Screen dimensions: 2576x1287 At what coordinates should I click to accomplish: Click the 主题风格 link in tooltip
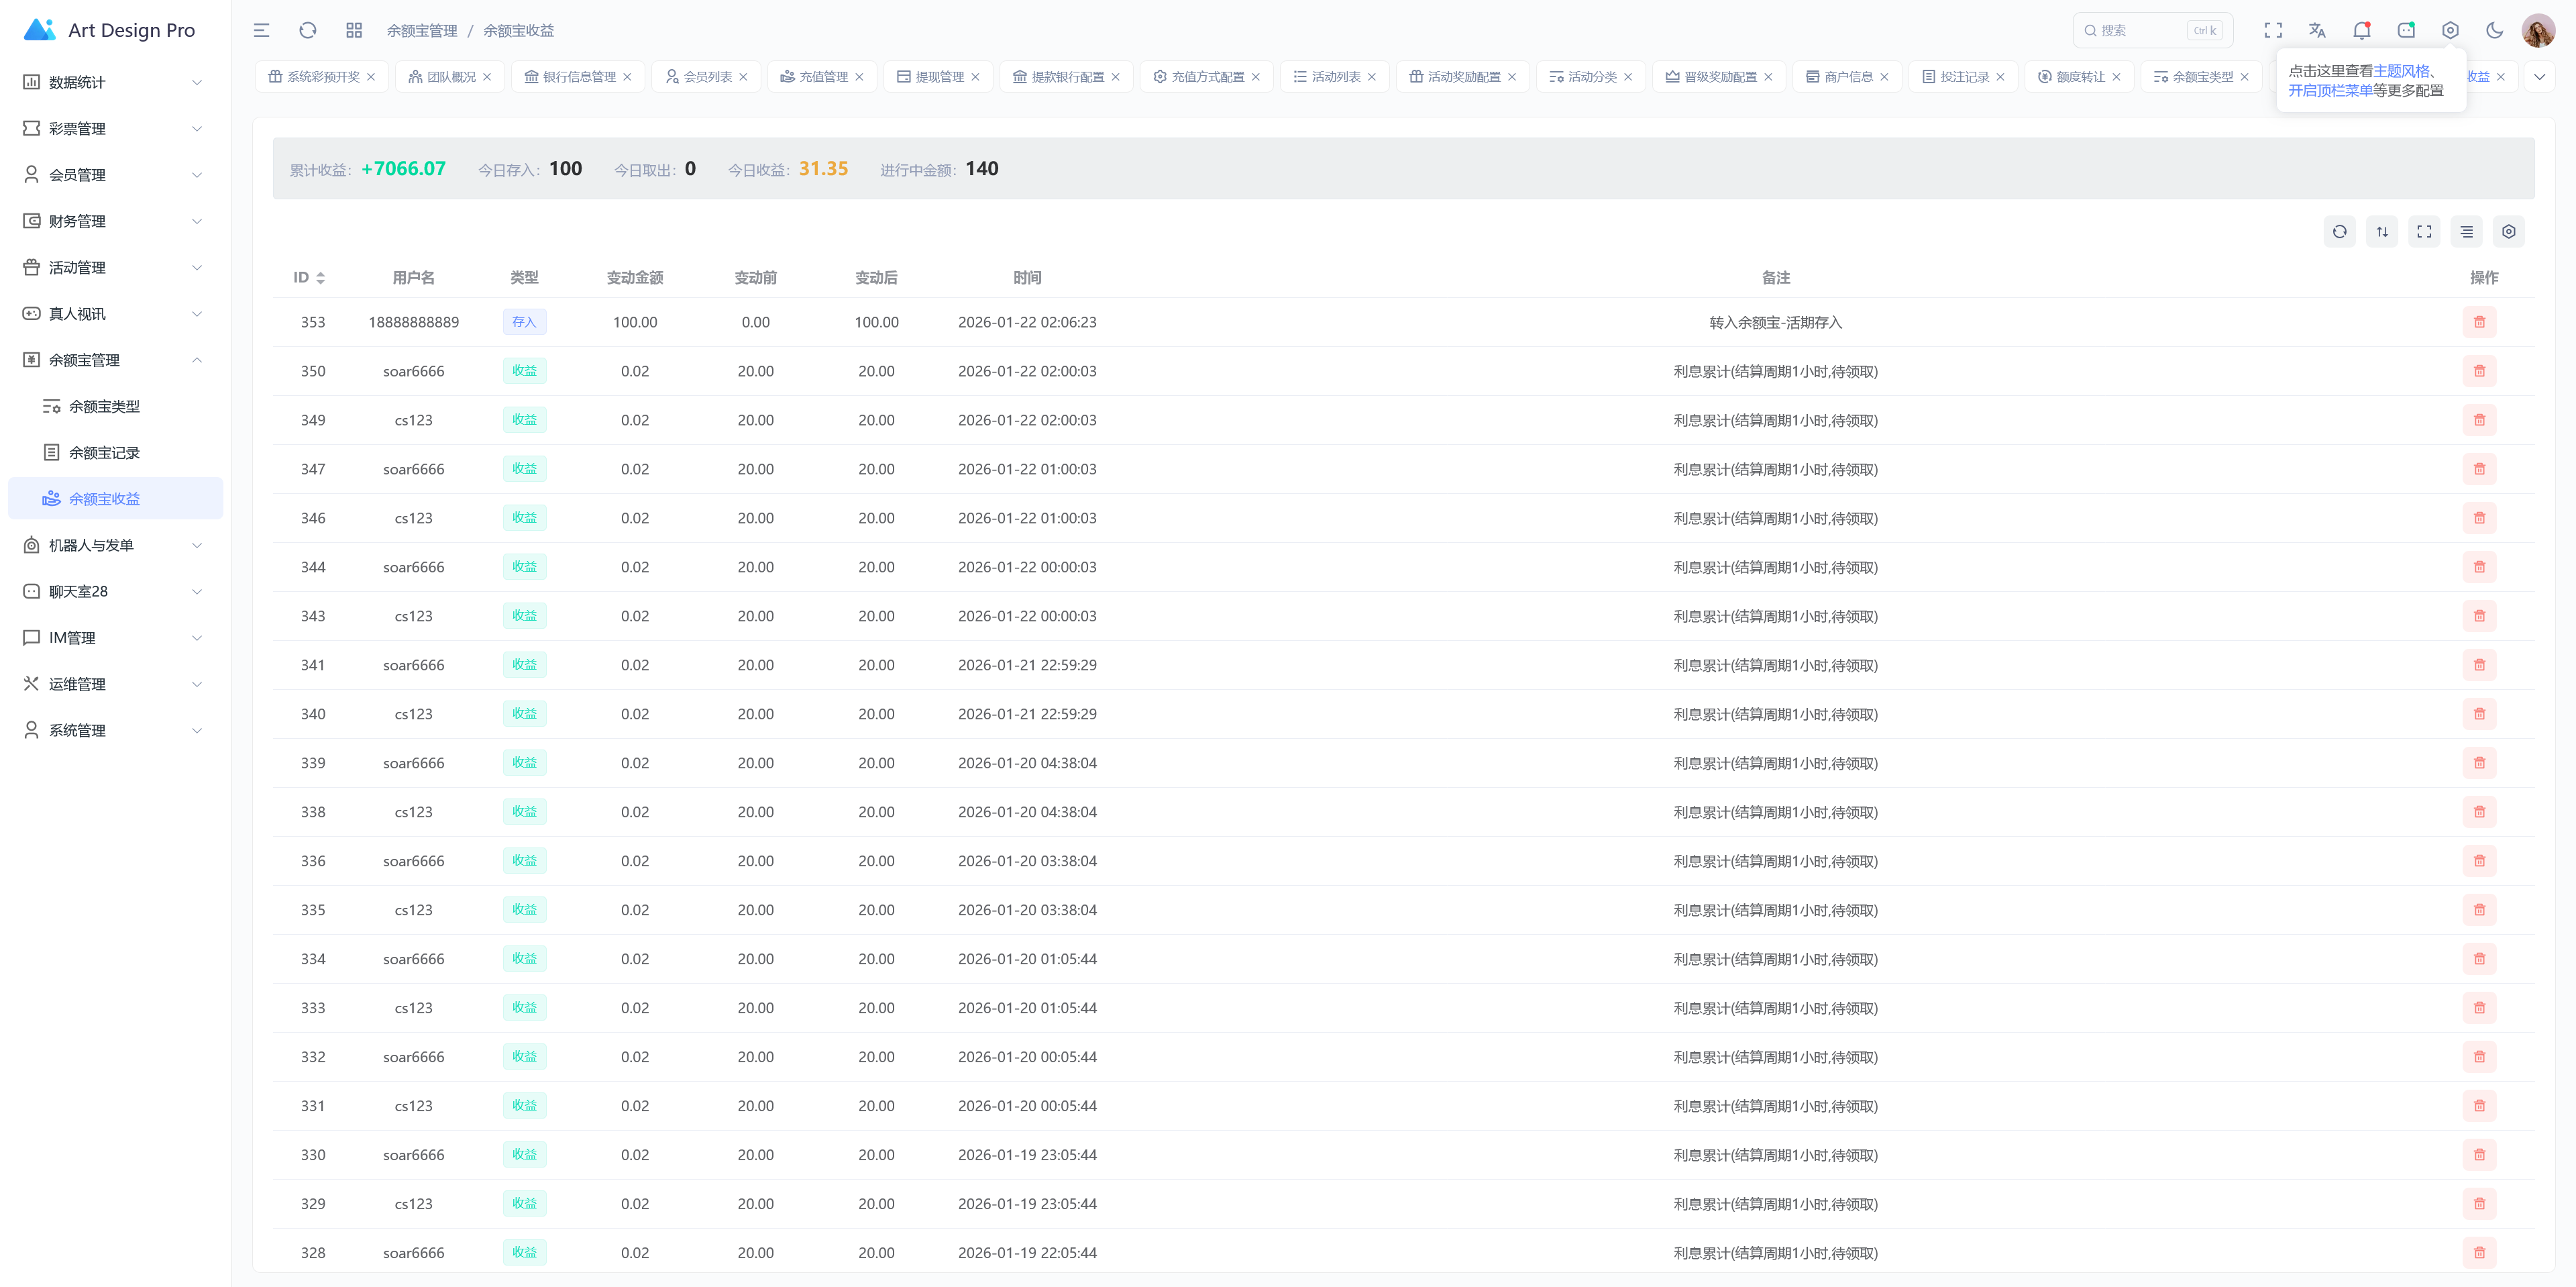tap(2401, 71)
